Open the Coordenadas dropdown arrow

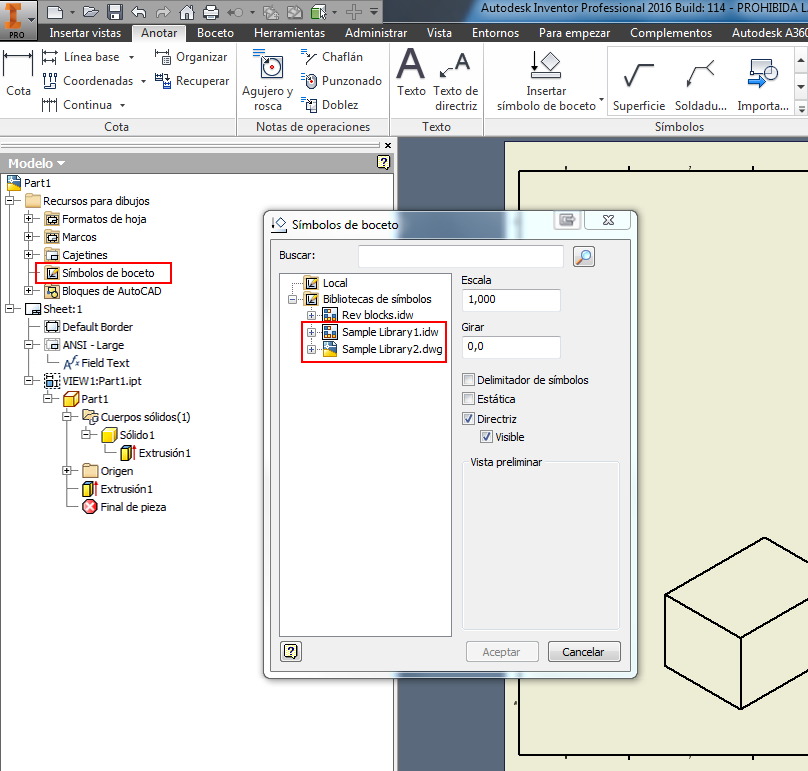pyautogui.click(x=143, y=81)
